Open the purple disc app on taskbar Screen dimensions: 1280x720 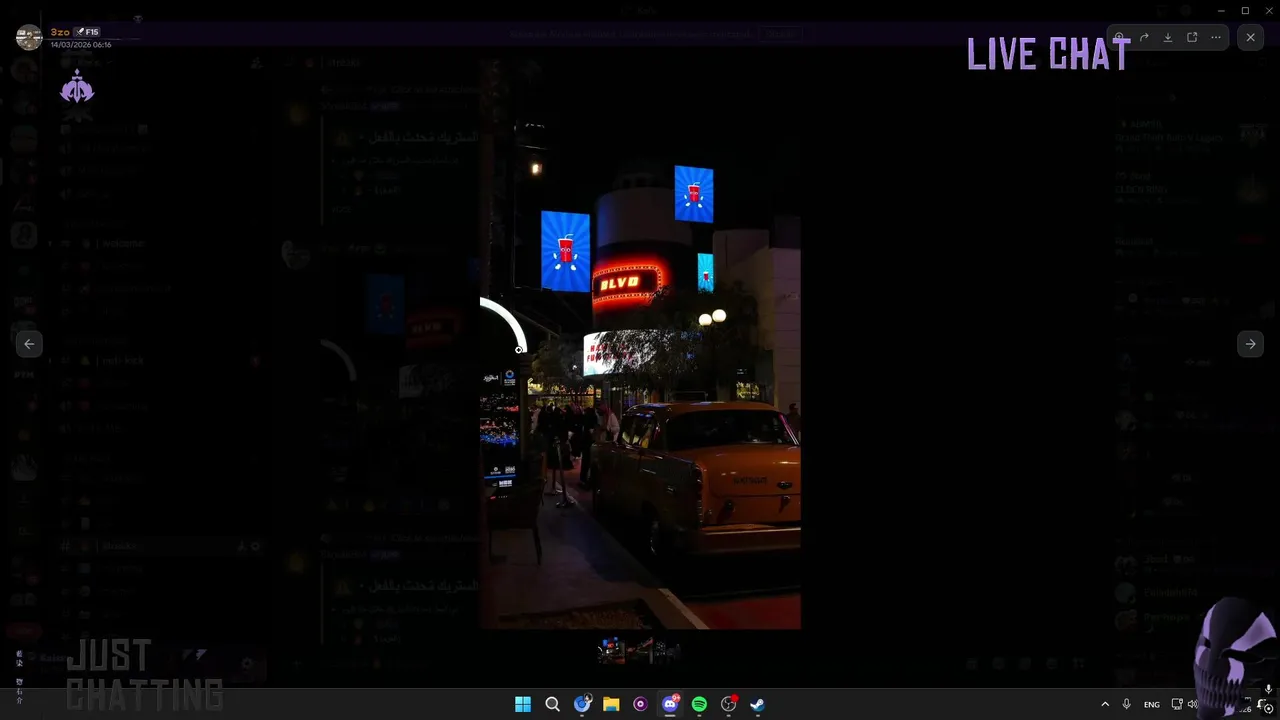[640, 704]
